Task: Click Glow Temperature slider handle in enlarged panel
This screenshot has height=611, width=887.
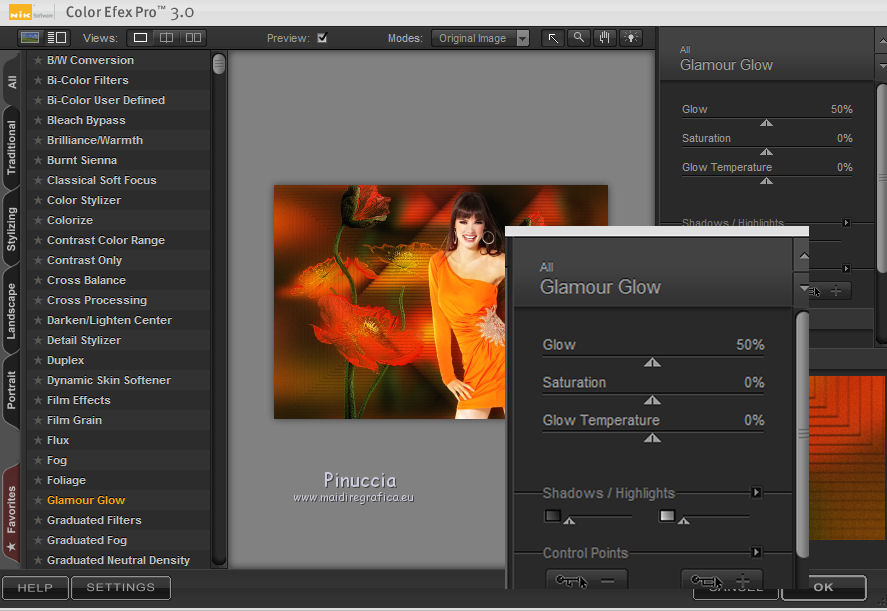Action: point(652,438)
